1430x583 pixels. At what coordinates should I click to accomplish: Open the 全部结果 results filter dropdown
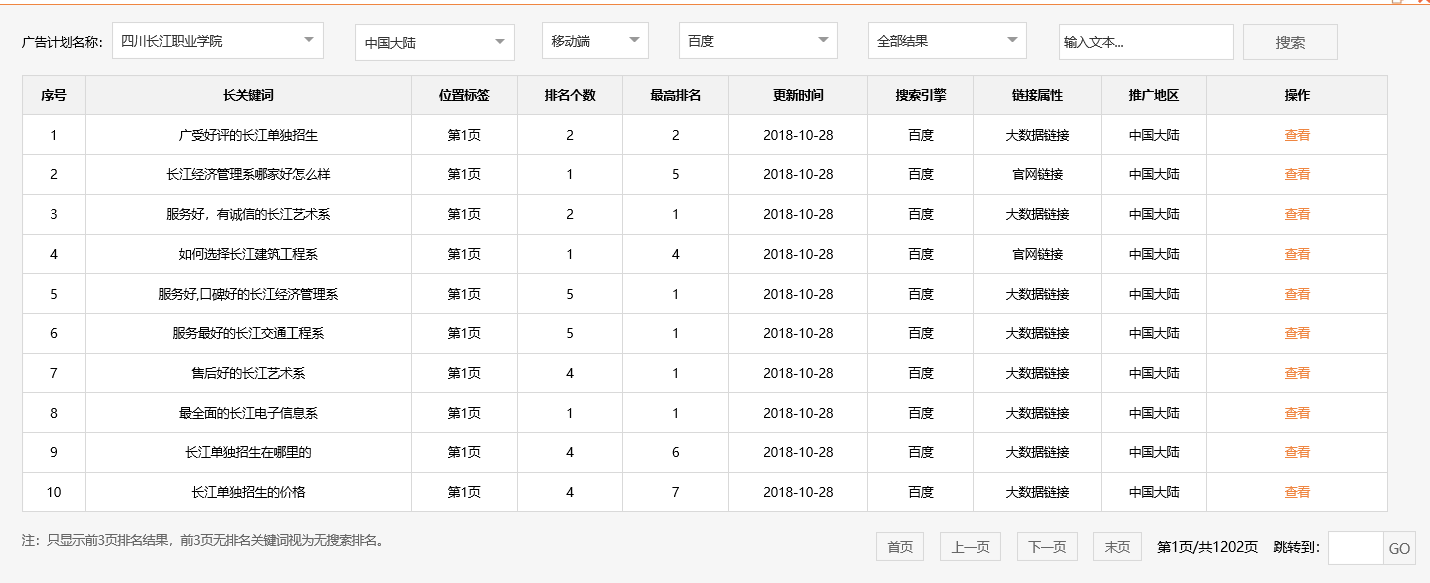(x=945, y=40)
